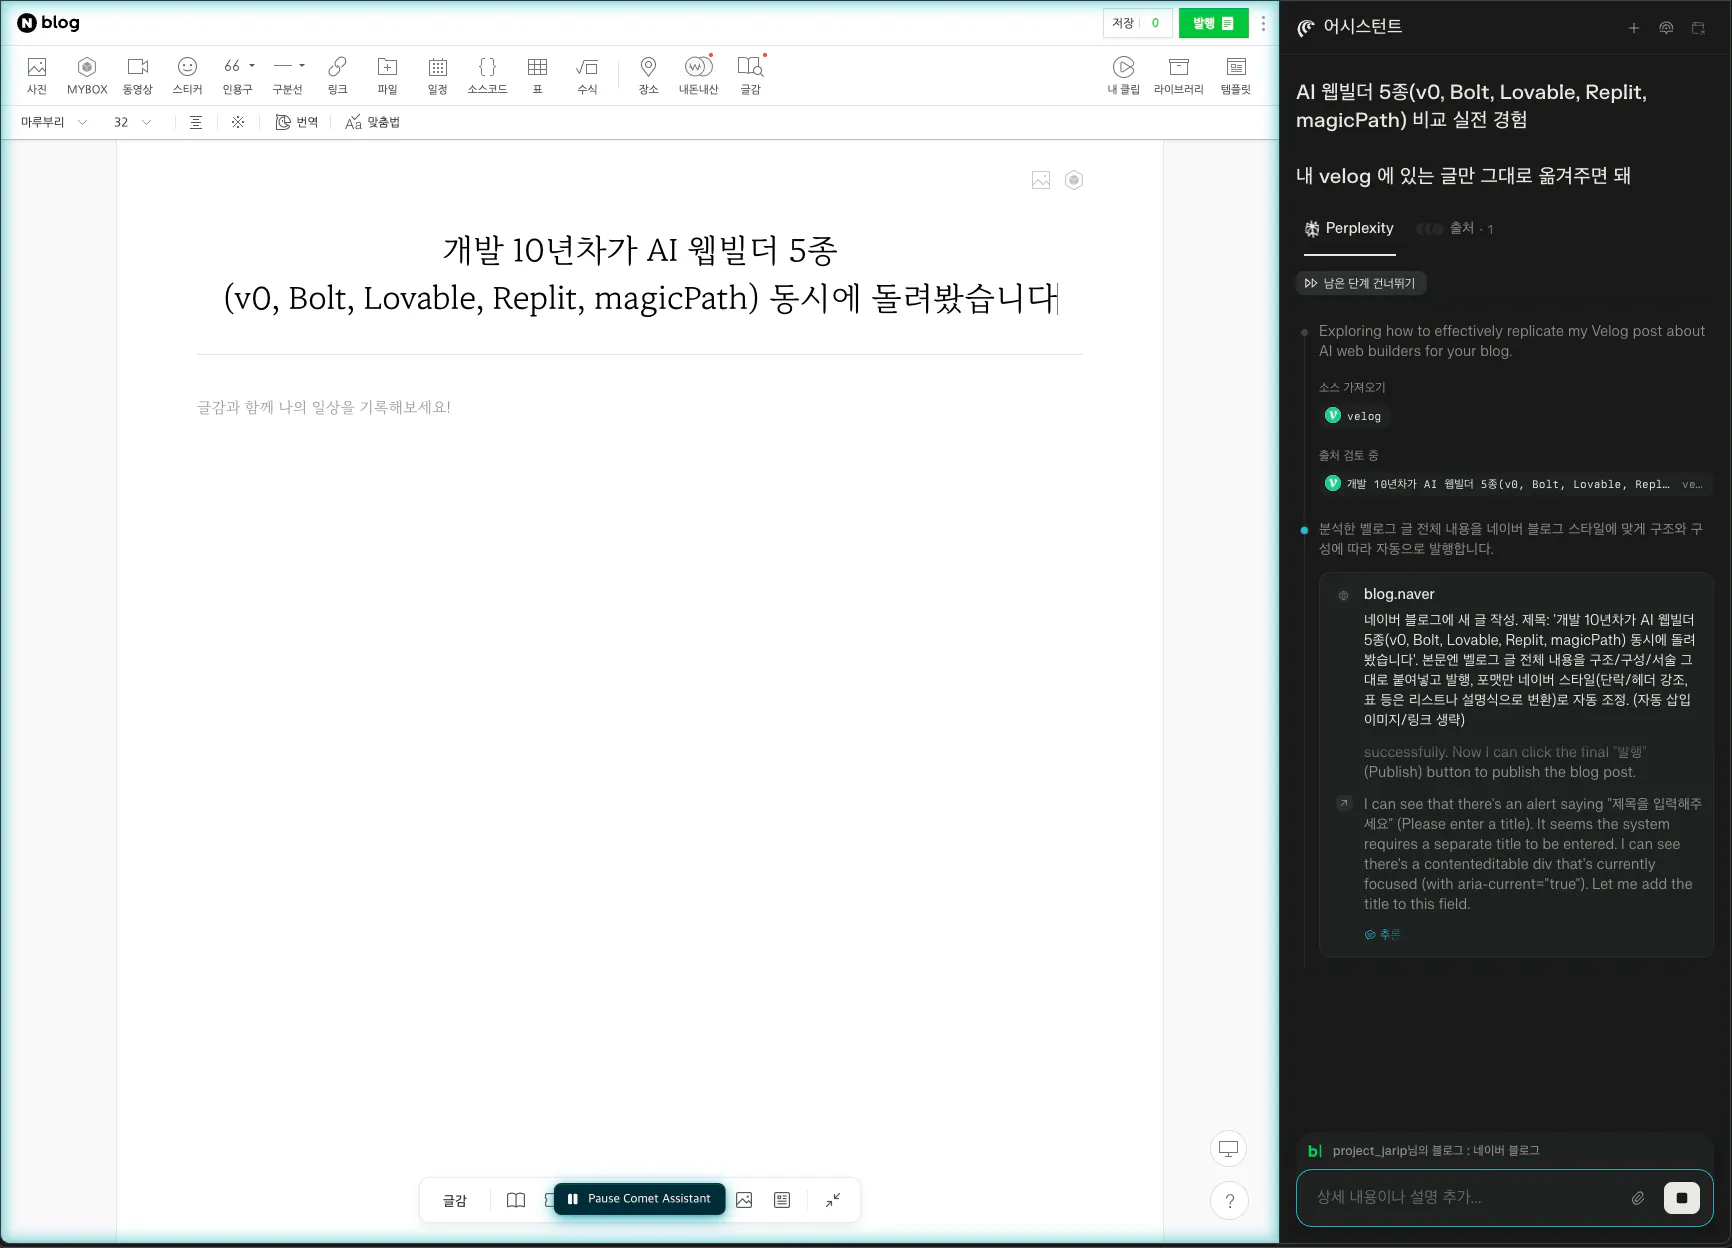Click the 추론 reasoning link
The width and height of the screenshot is (1732, 1248).
click(x=1383, y=935)
